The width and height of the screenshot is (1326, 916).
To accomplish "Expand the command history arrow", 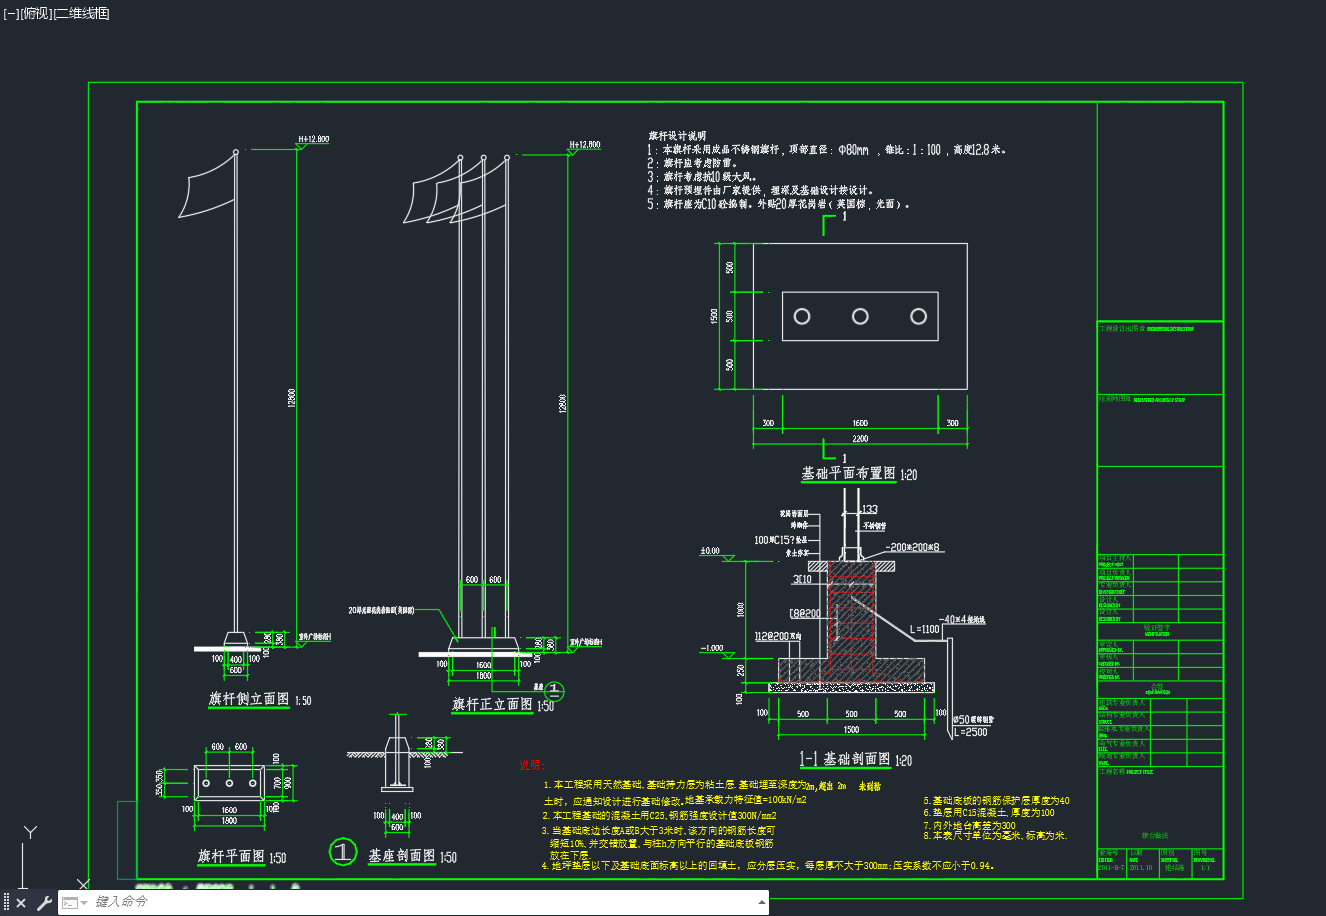I will [x=762, y=902].
